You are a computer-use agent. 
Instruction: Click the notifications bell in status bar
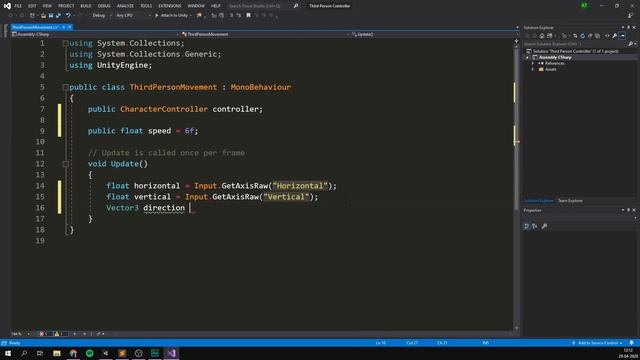[x=631, y=343]
